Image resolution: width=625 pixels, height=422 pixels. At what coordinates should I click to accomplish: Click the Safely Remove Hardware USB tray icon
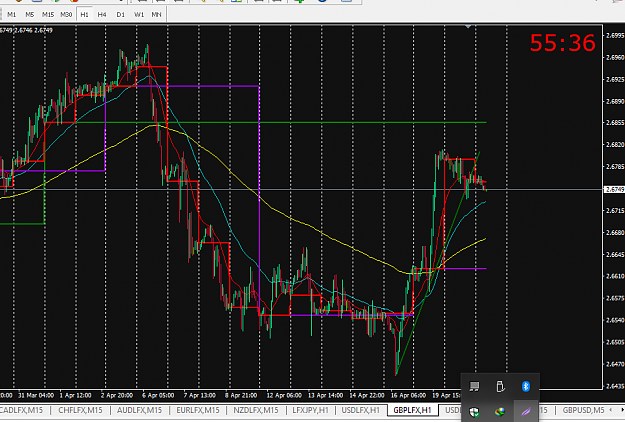(500, 386)
